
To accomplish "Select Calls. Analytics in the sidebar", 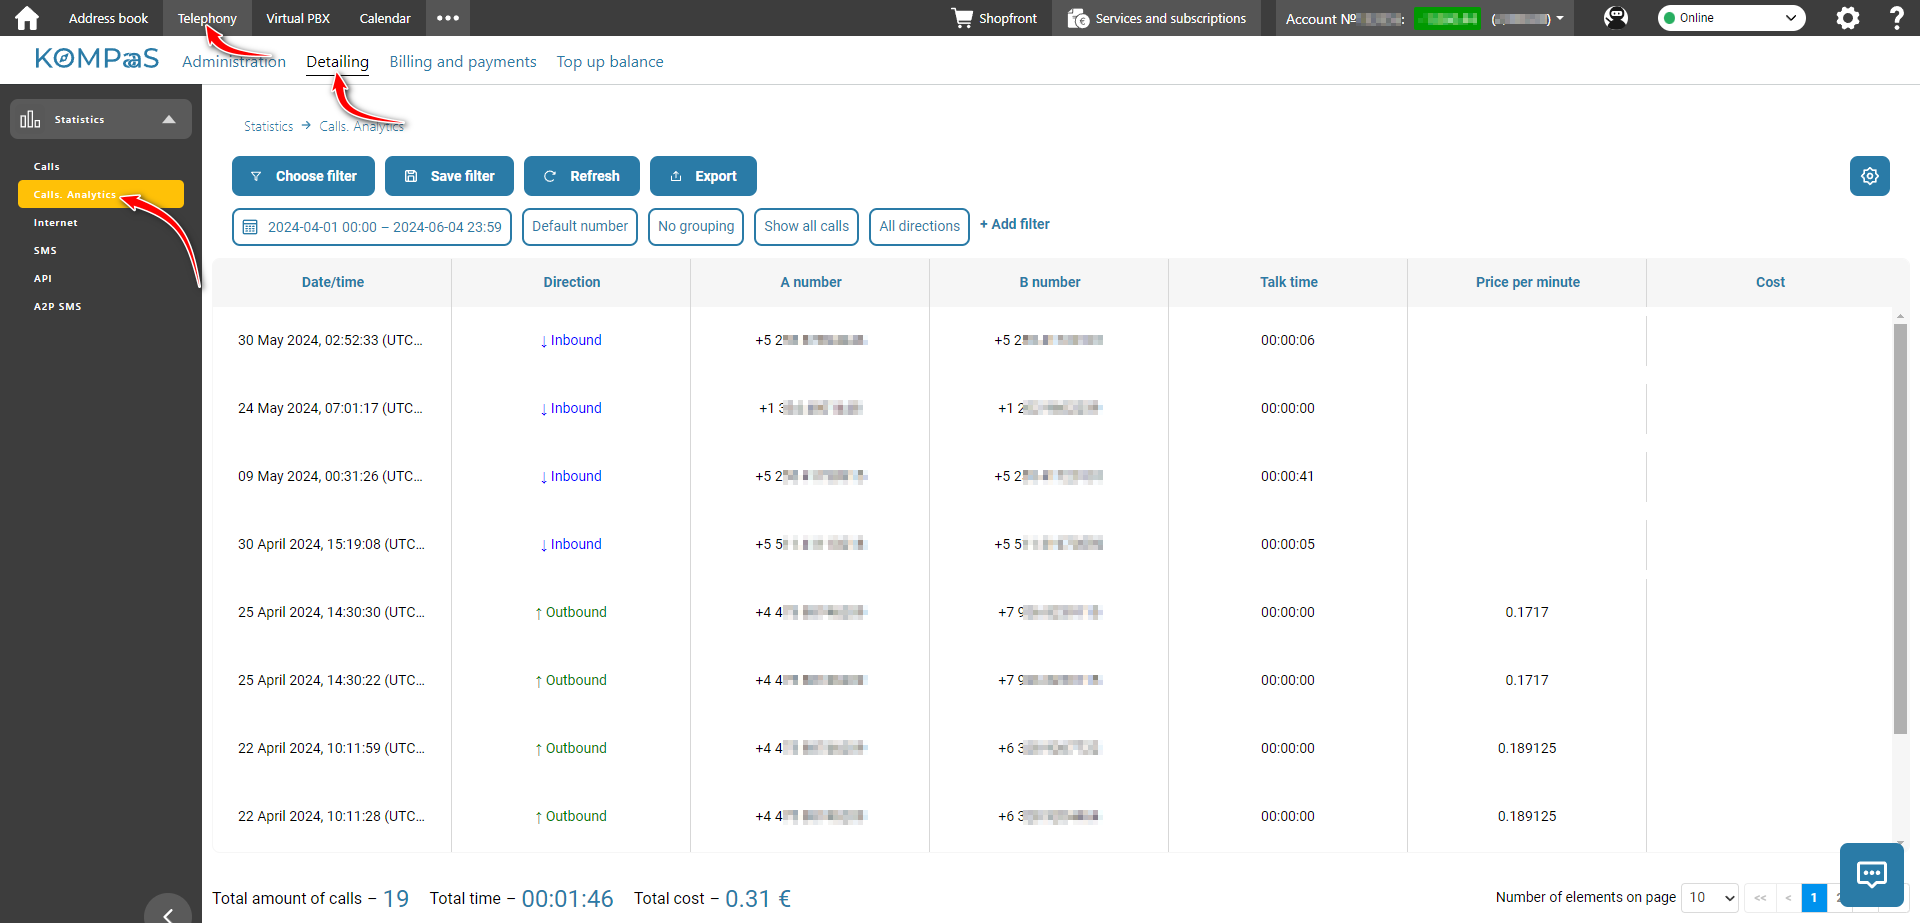I will [101, 194].
